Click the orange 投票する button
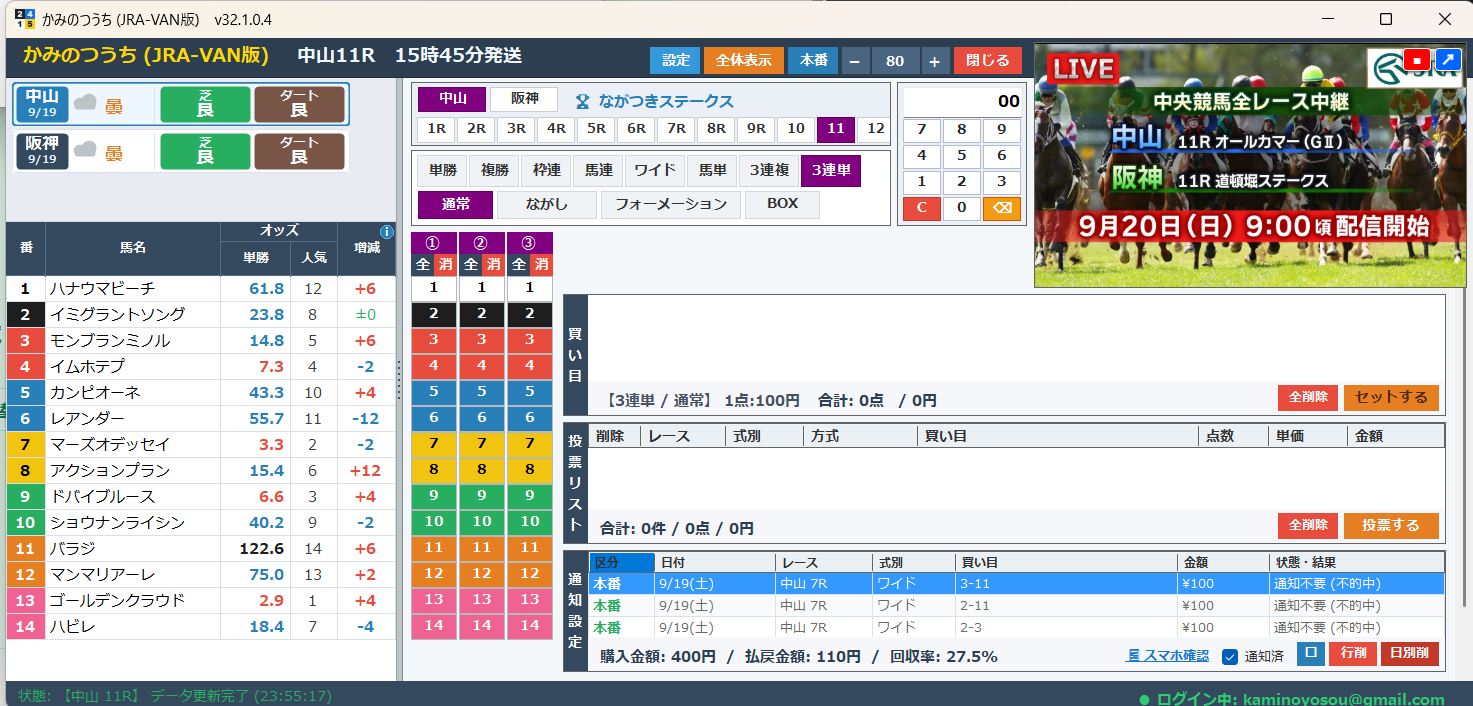 [x=1391, y=525]
